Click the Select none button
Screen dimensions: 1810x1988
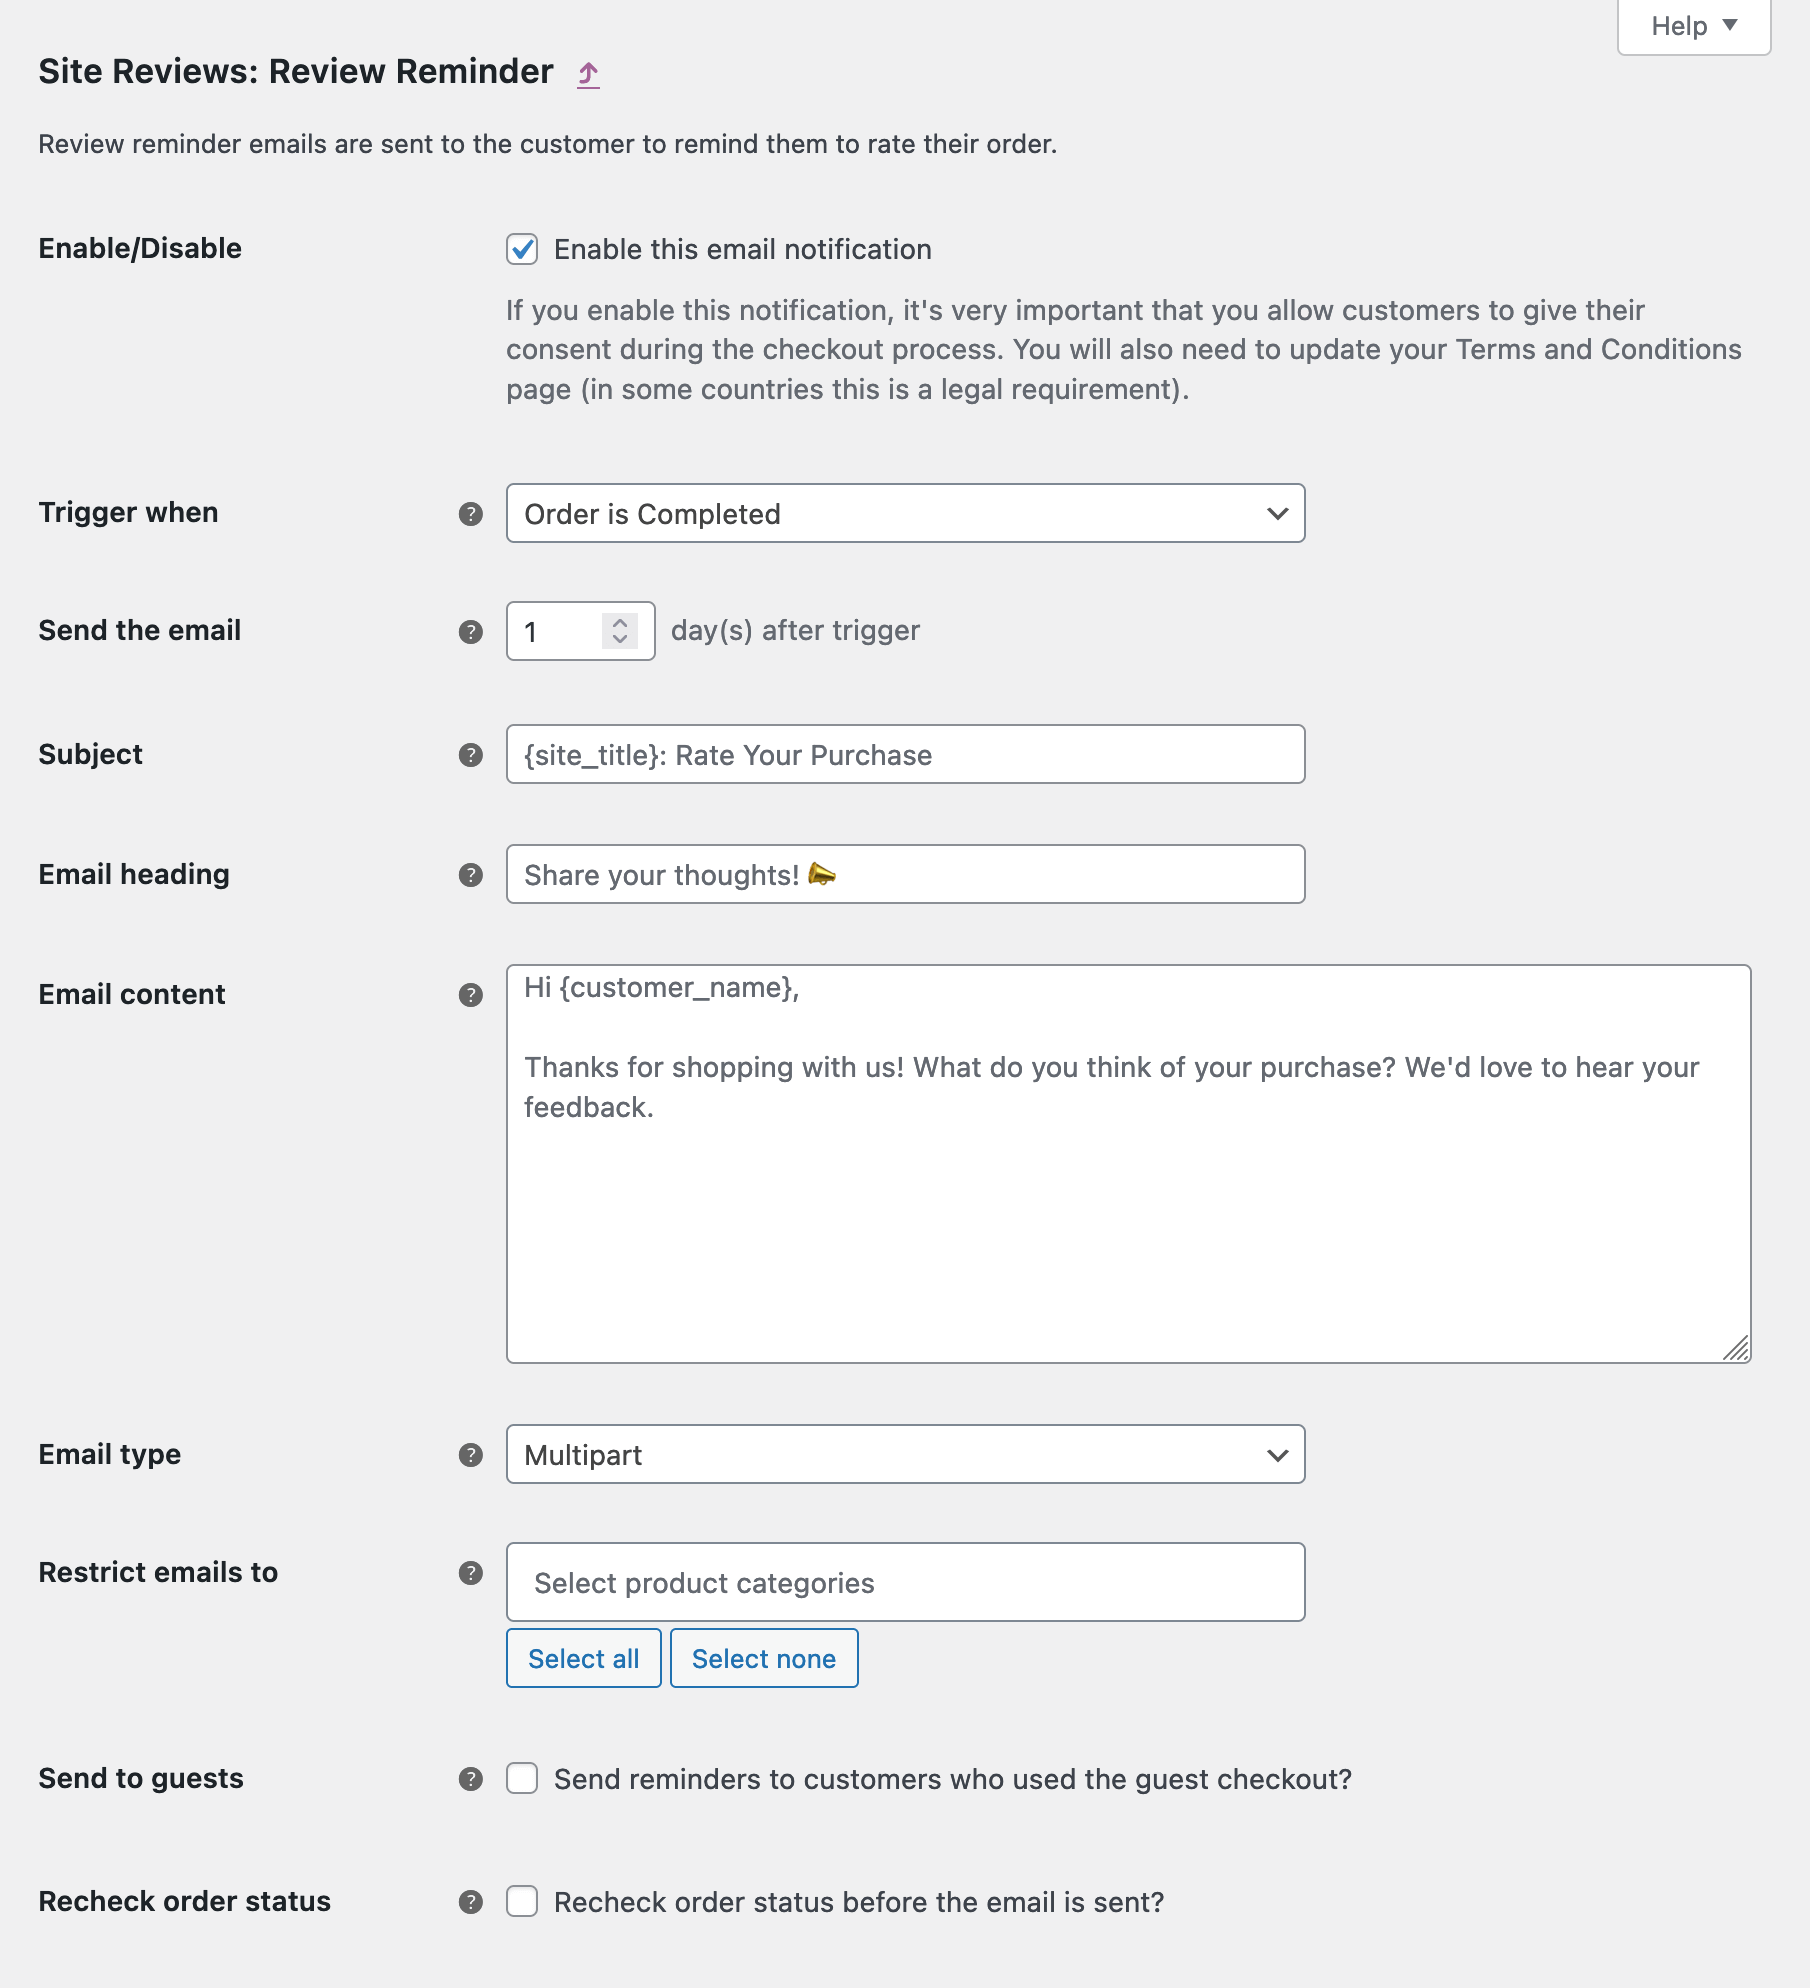(x=764, y=1657)
